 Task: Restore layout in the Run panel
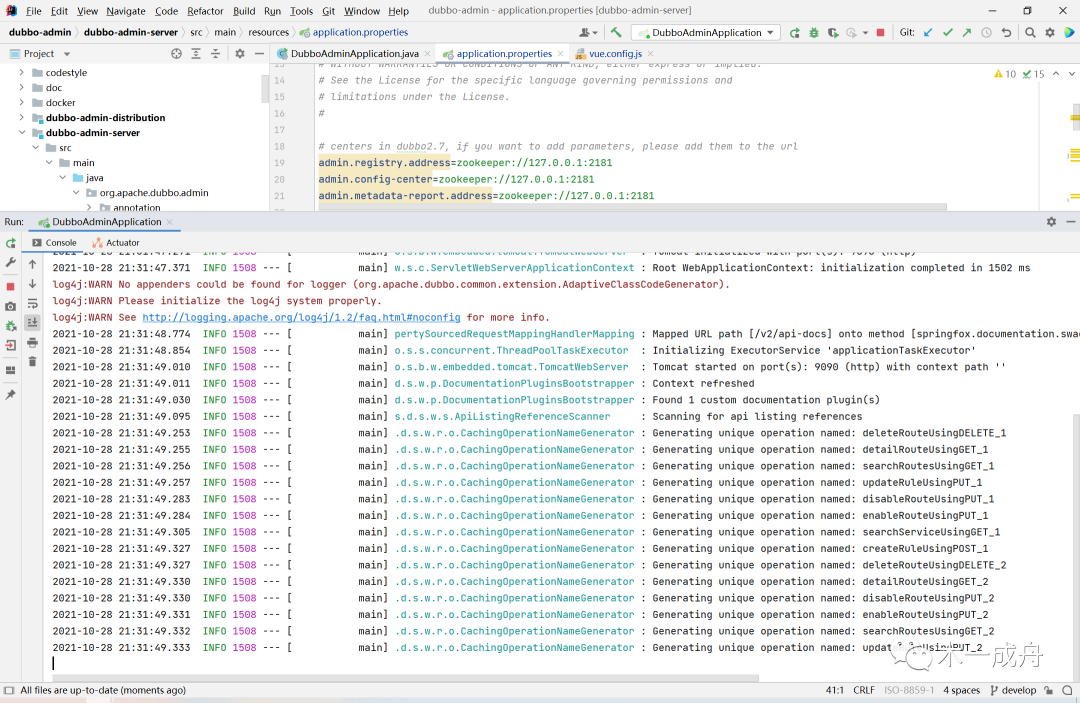click(10, 370)
